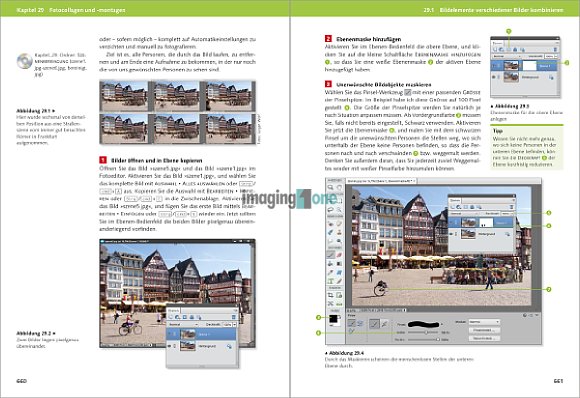580x398 pixels.
Task: Open blend mode Normal dropdown in lower-left panel
Action: (183, 324)
